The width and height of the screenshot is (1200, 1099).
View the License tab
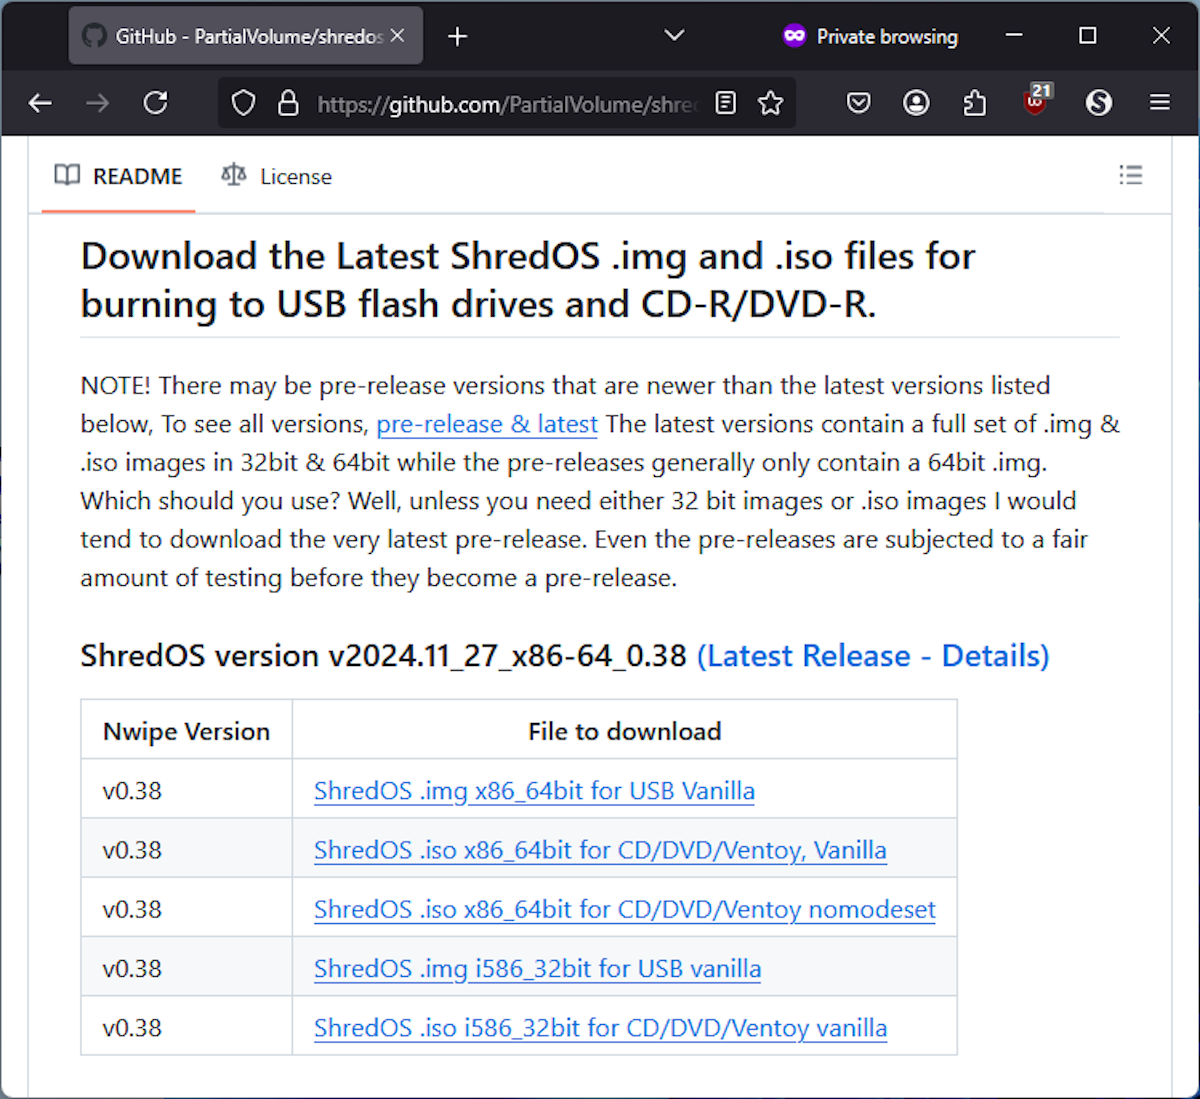276,176
